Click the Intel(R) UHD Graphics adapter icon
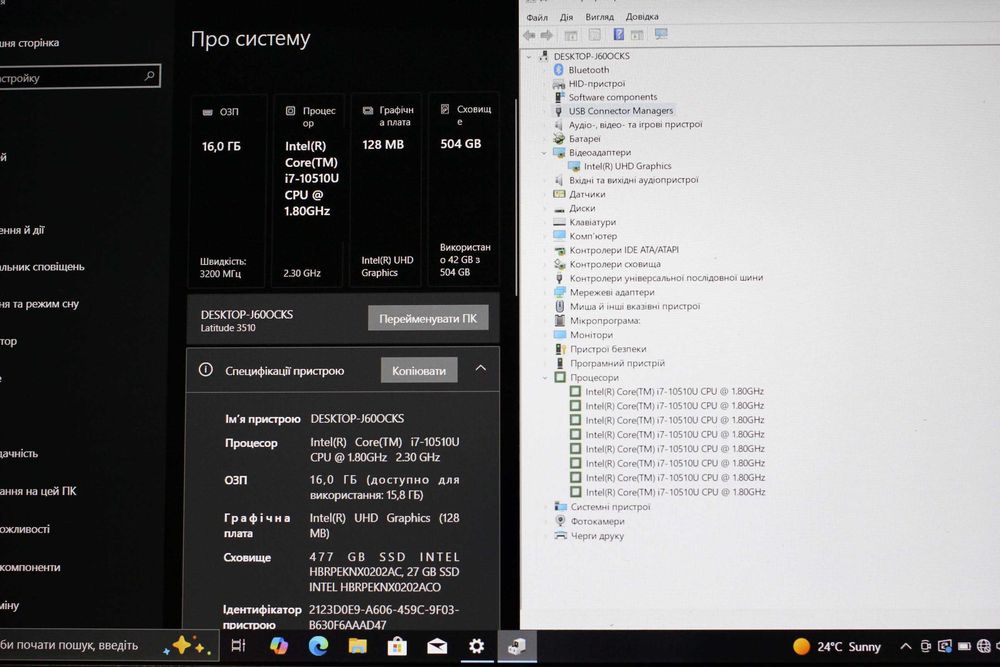 pyautogui.click(x=574, y=166)
